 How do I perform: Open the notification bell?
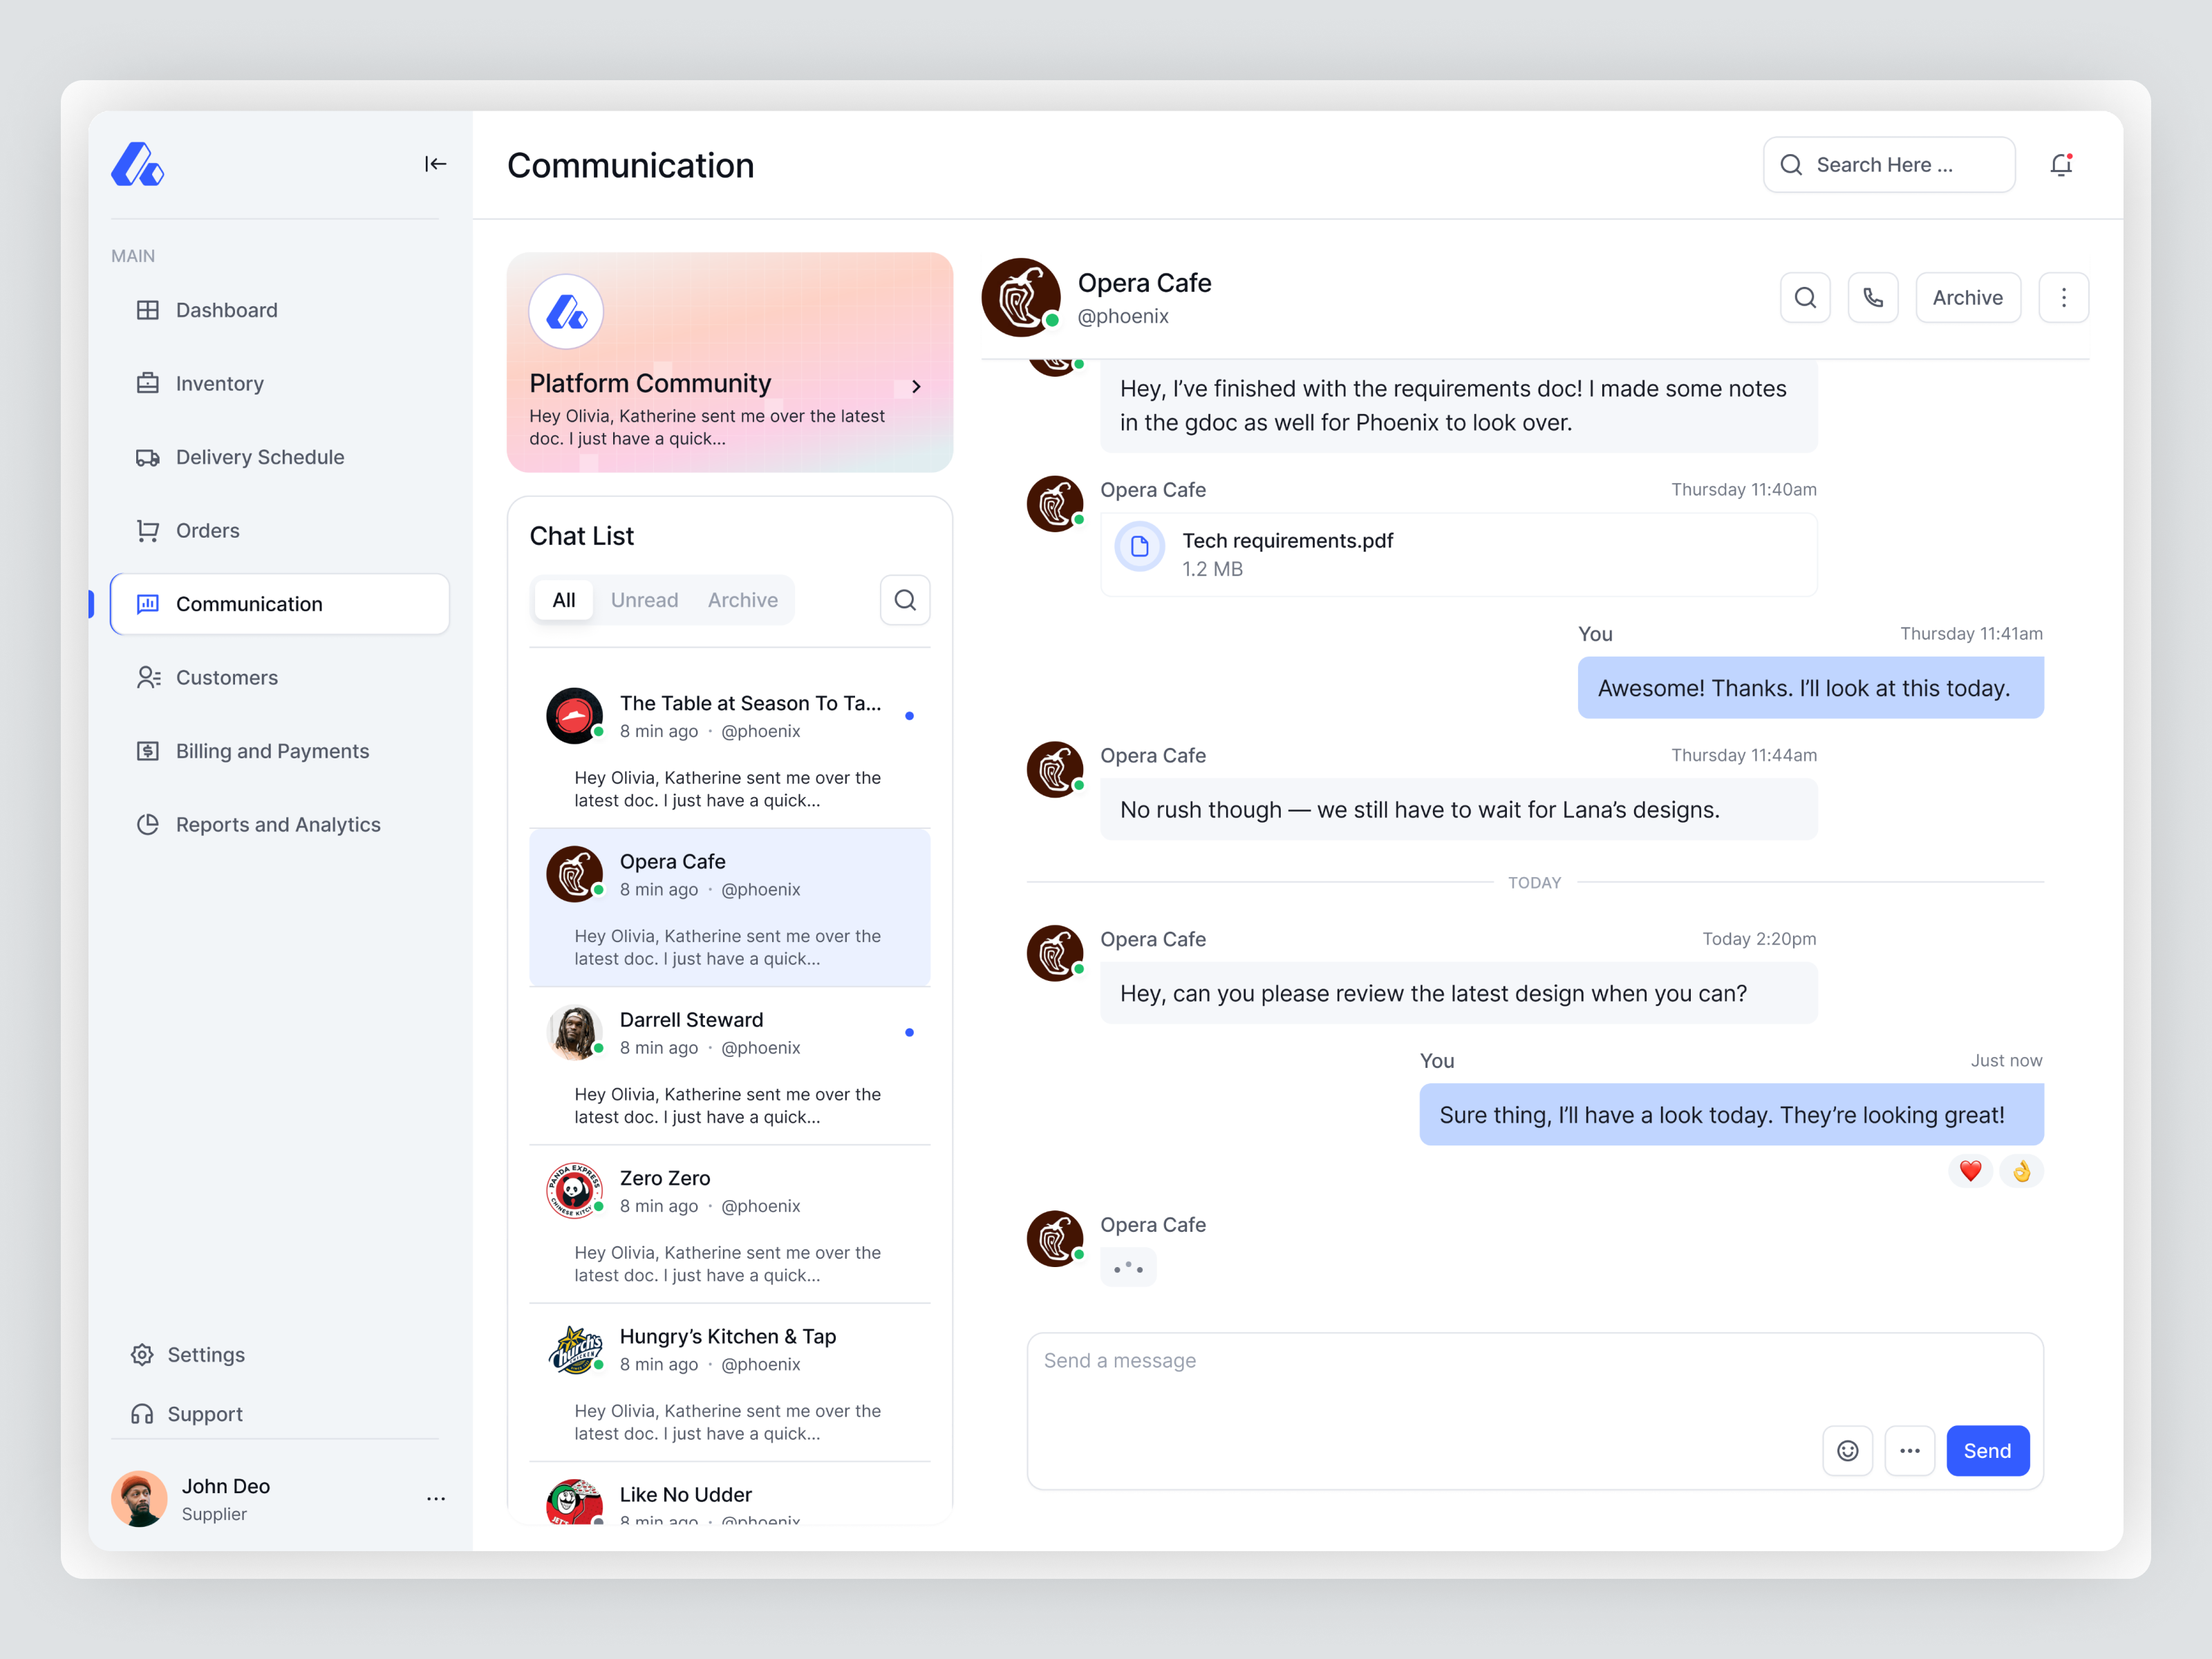click(x=2061, y=164)
